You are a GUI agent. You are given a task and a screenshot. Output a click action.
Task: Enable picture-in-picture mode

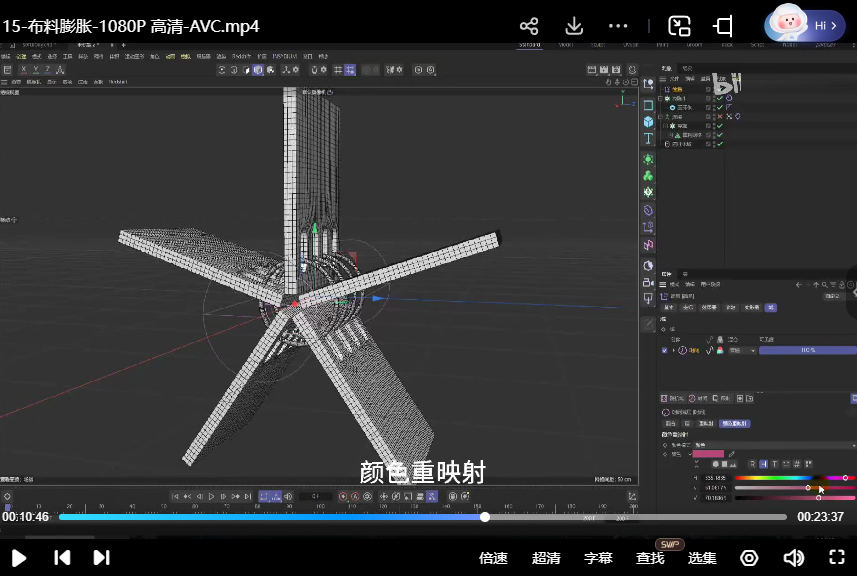coord(680,26)
